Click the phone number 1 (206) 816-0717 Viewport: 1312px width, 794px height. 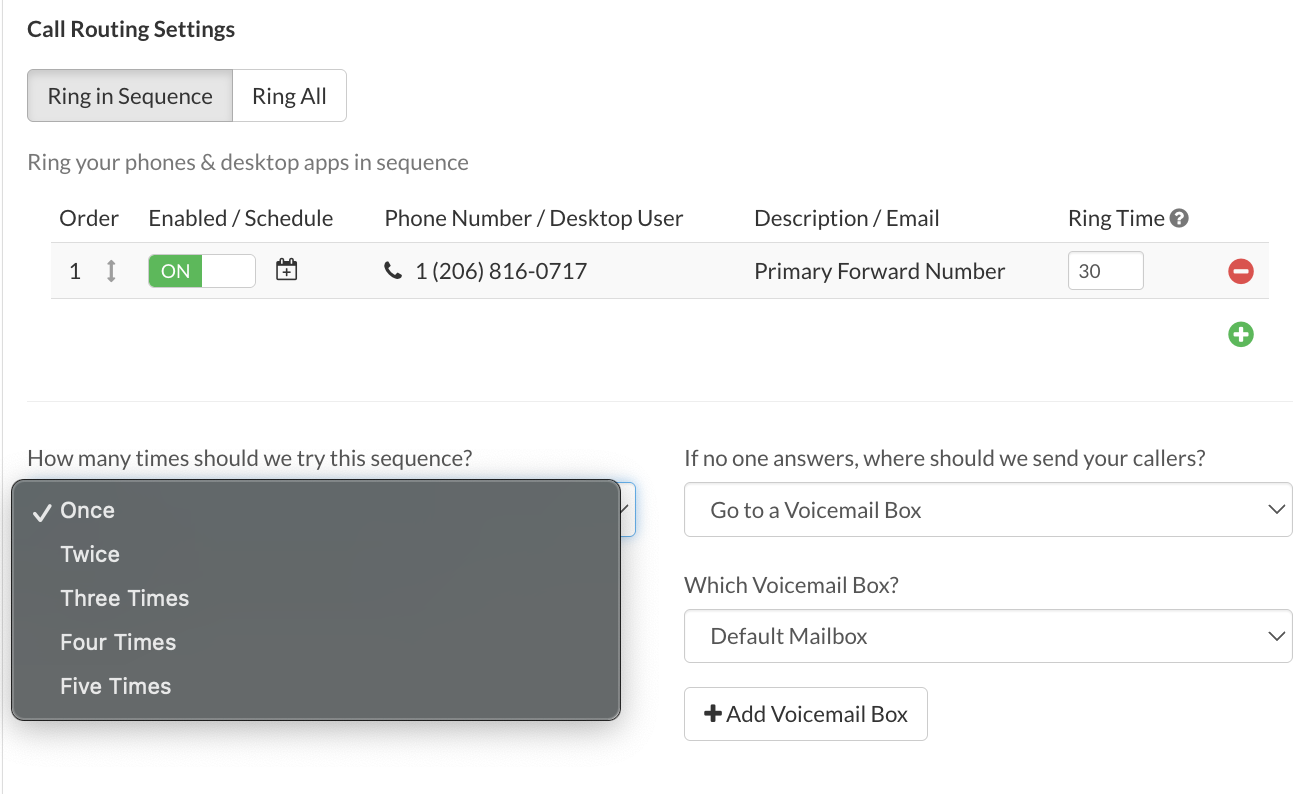click(x=501, y=271)
